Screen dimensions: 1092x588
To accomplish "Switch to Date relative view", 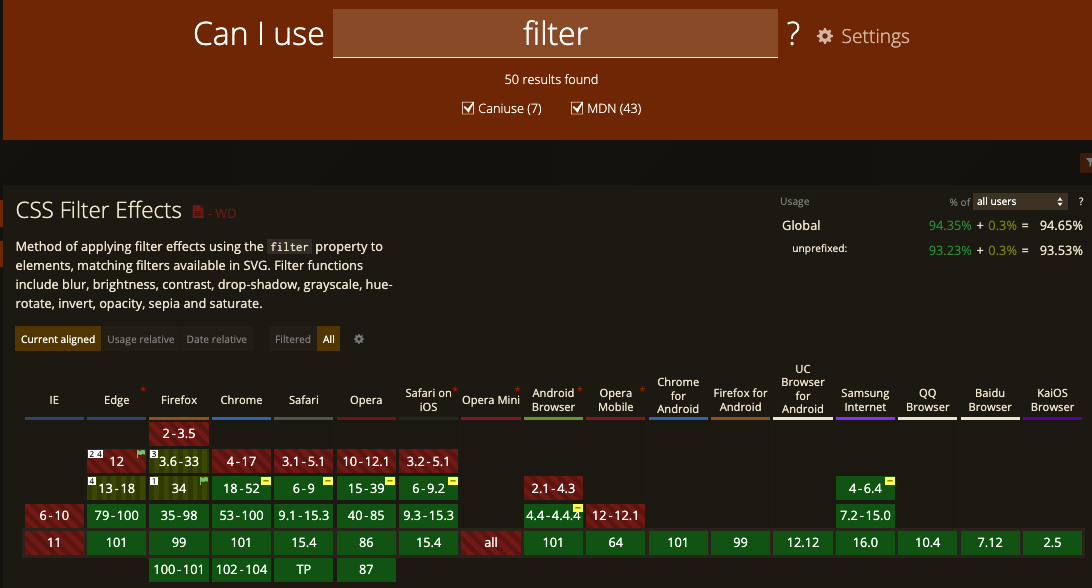I will coord(217,339).
